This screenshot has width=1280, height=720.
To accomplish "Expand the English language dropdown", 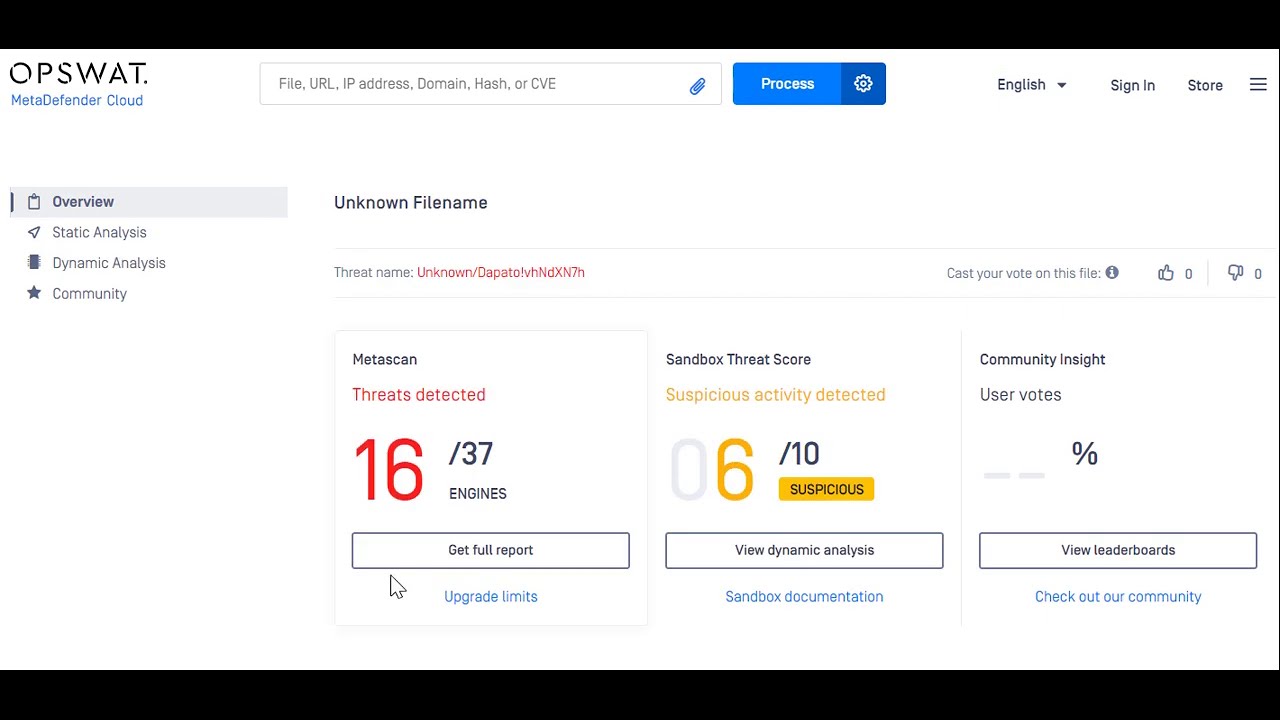I will (1032, 85).
